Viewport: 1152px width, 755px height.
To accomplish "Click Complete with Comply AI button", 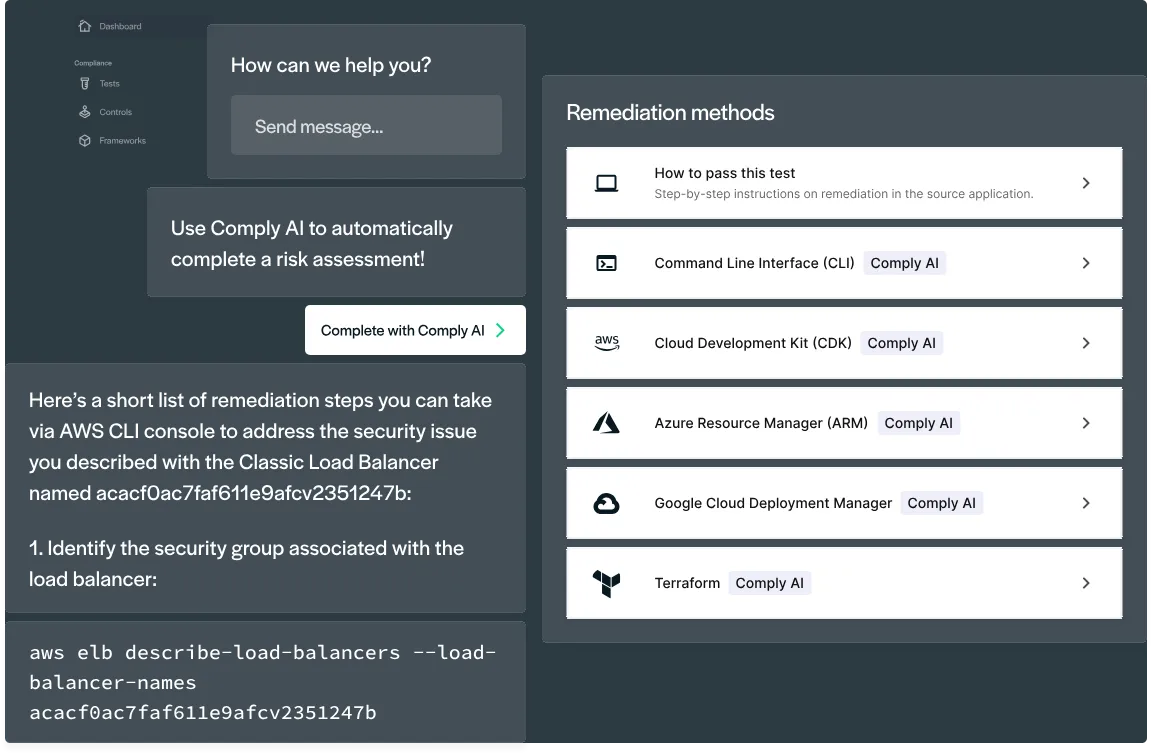I will coord(414,330).
